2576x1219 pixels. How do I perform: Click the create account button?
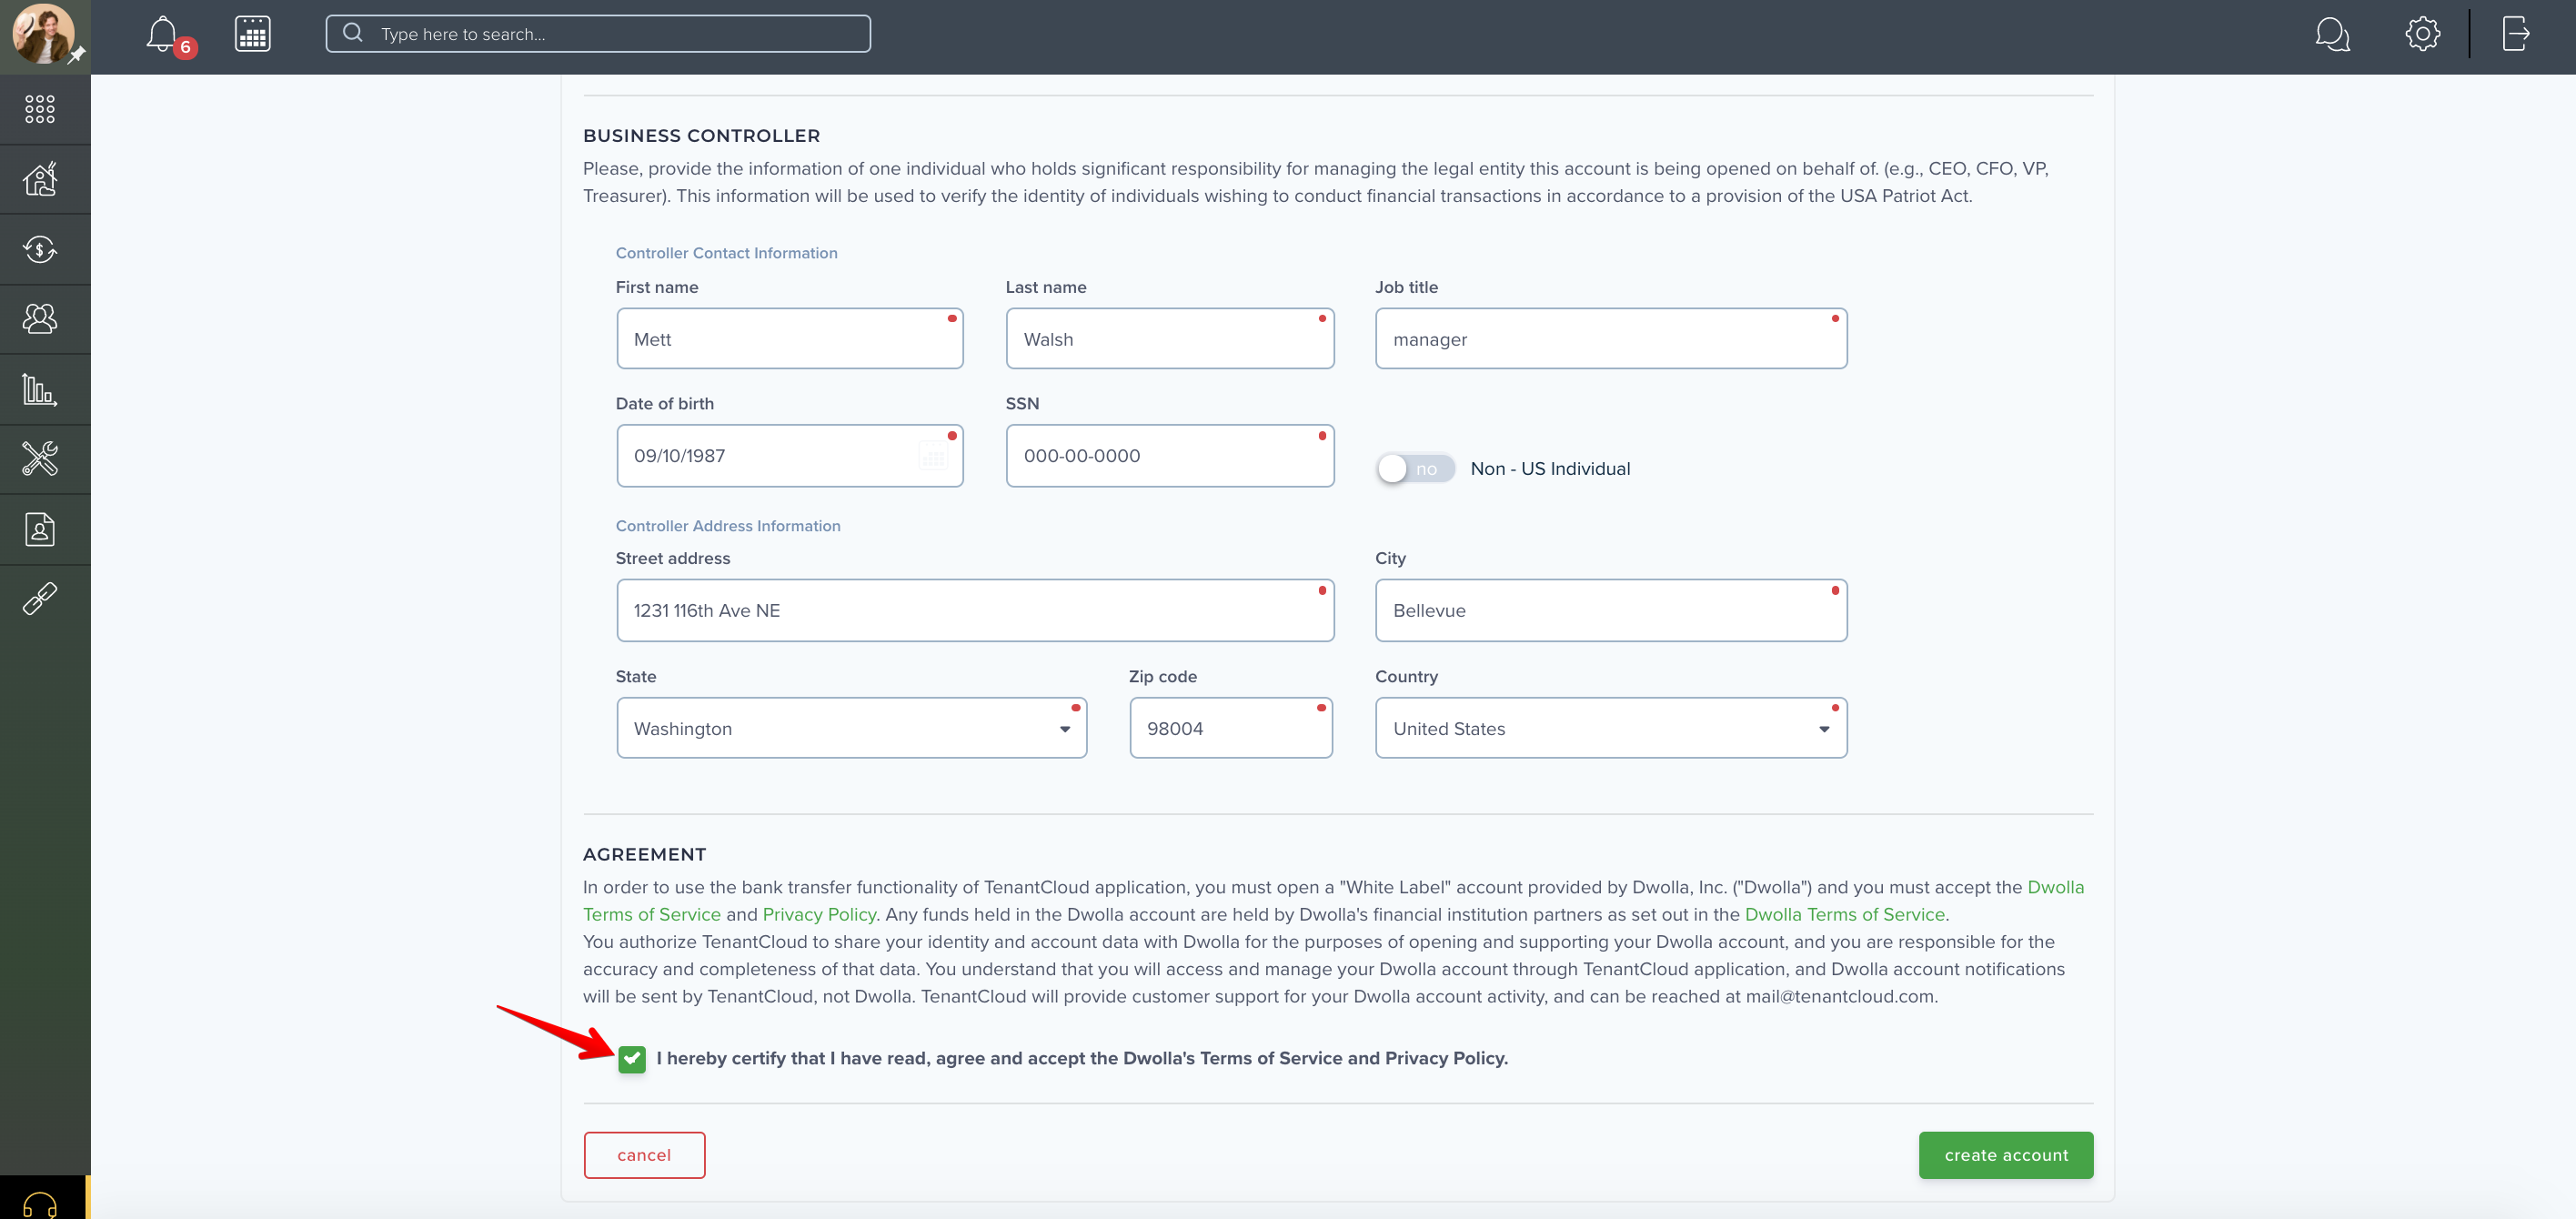click(x=2006, y=1155)
